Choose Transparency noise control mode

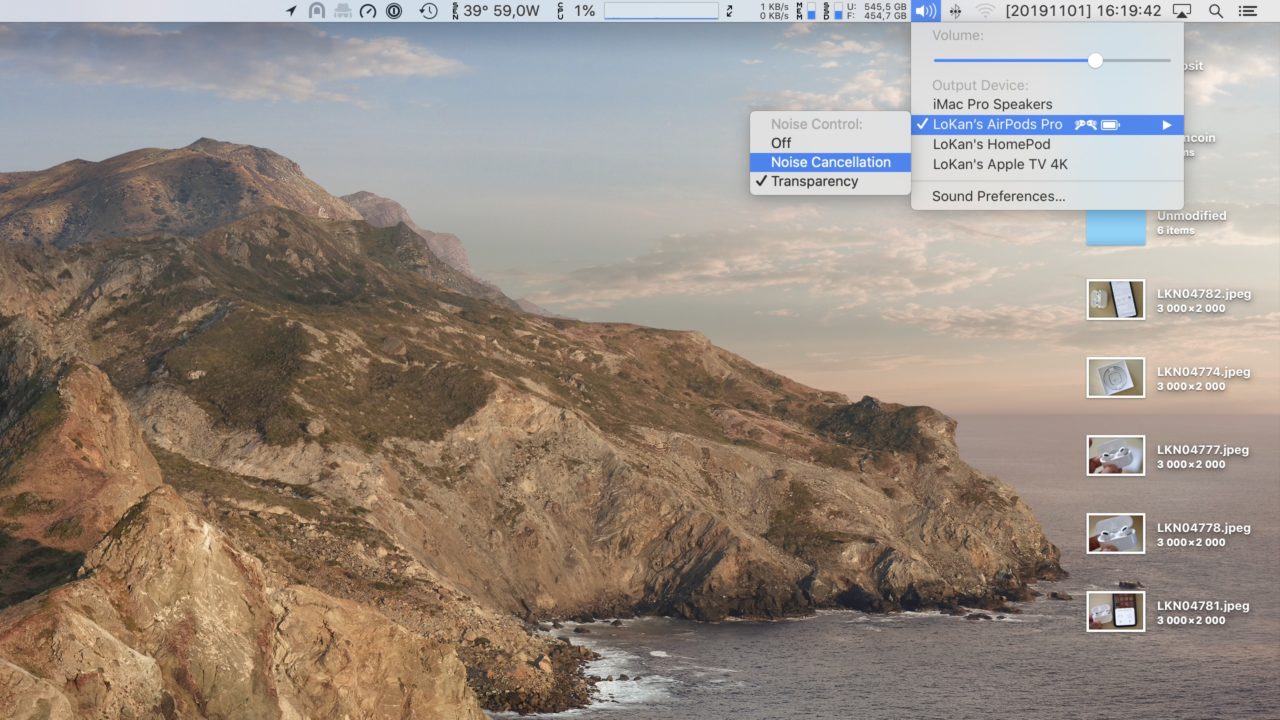[830, 181]
